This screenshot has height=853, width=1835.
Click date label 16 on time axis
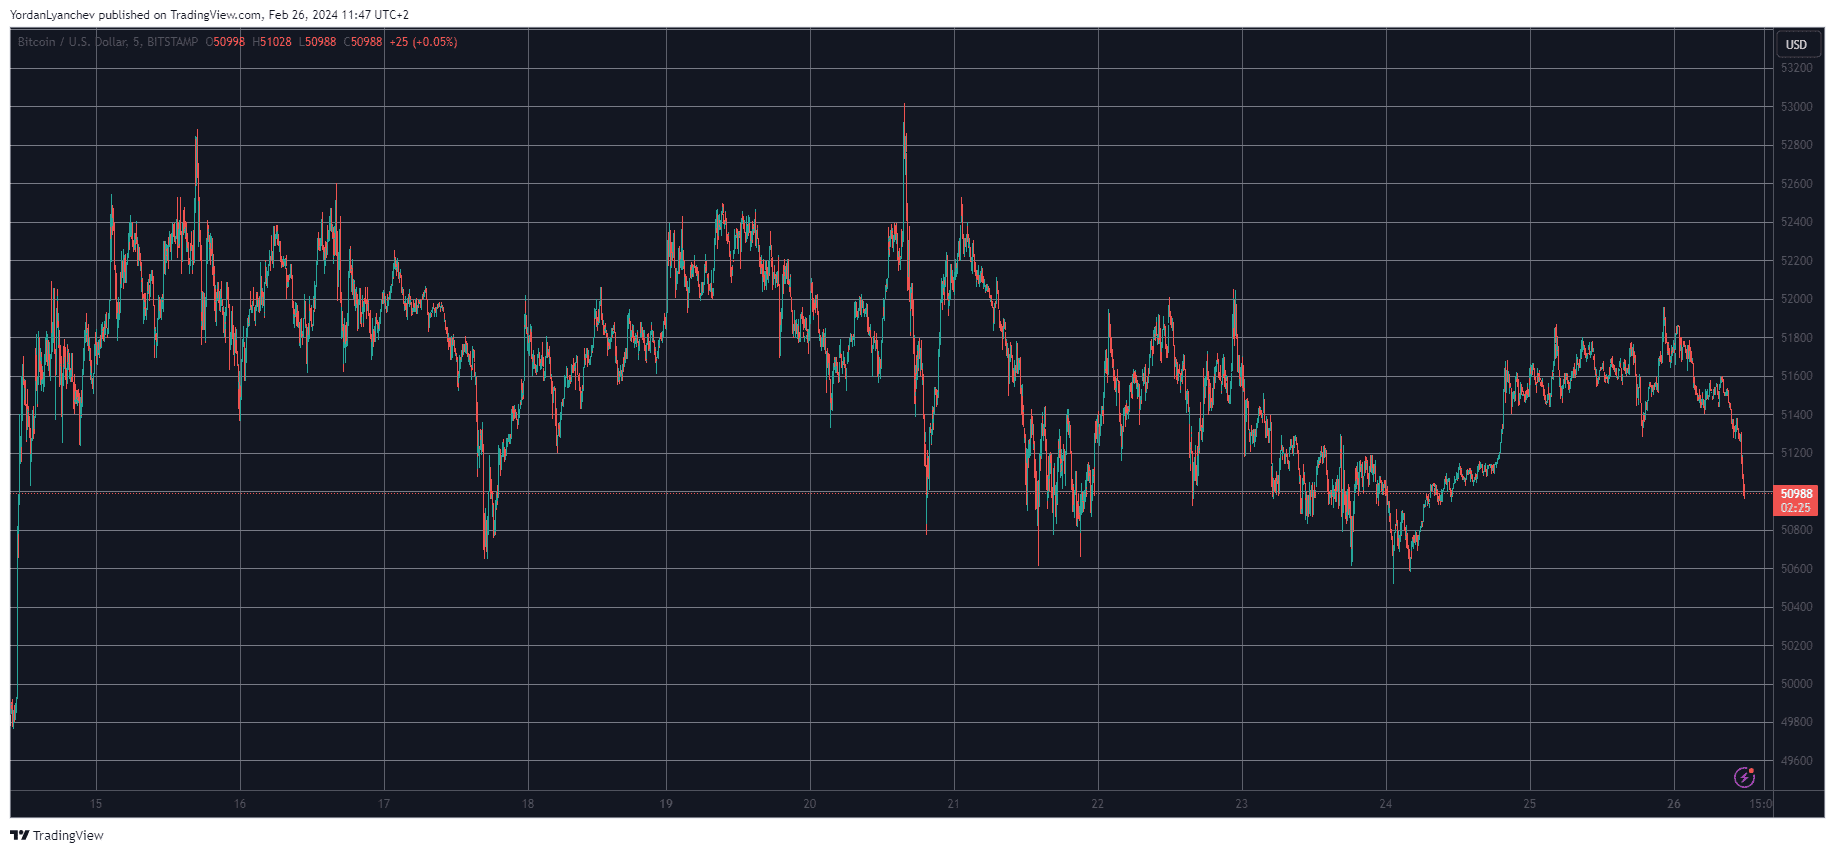coord(240,804)
